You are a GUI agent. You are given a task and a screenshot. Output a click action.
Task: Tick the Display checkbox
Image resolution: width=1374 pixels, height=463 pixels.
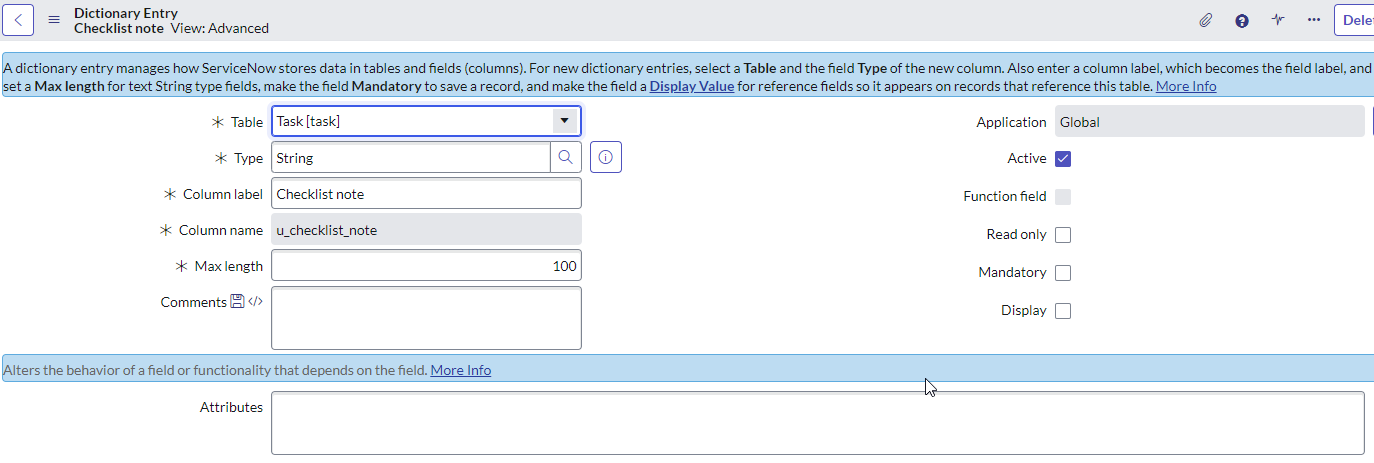coord(1063,311)
